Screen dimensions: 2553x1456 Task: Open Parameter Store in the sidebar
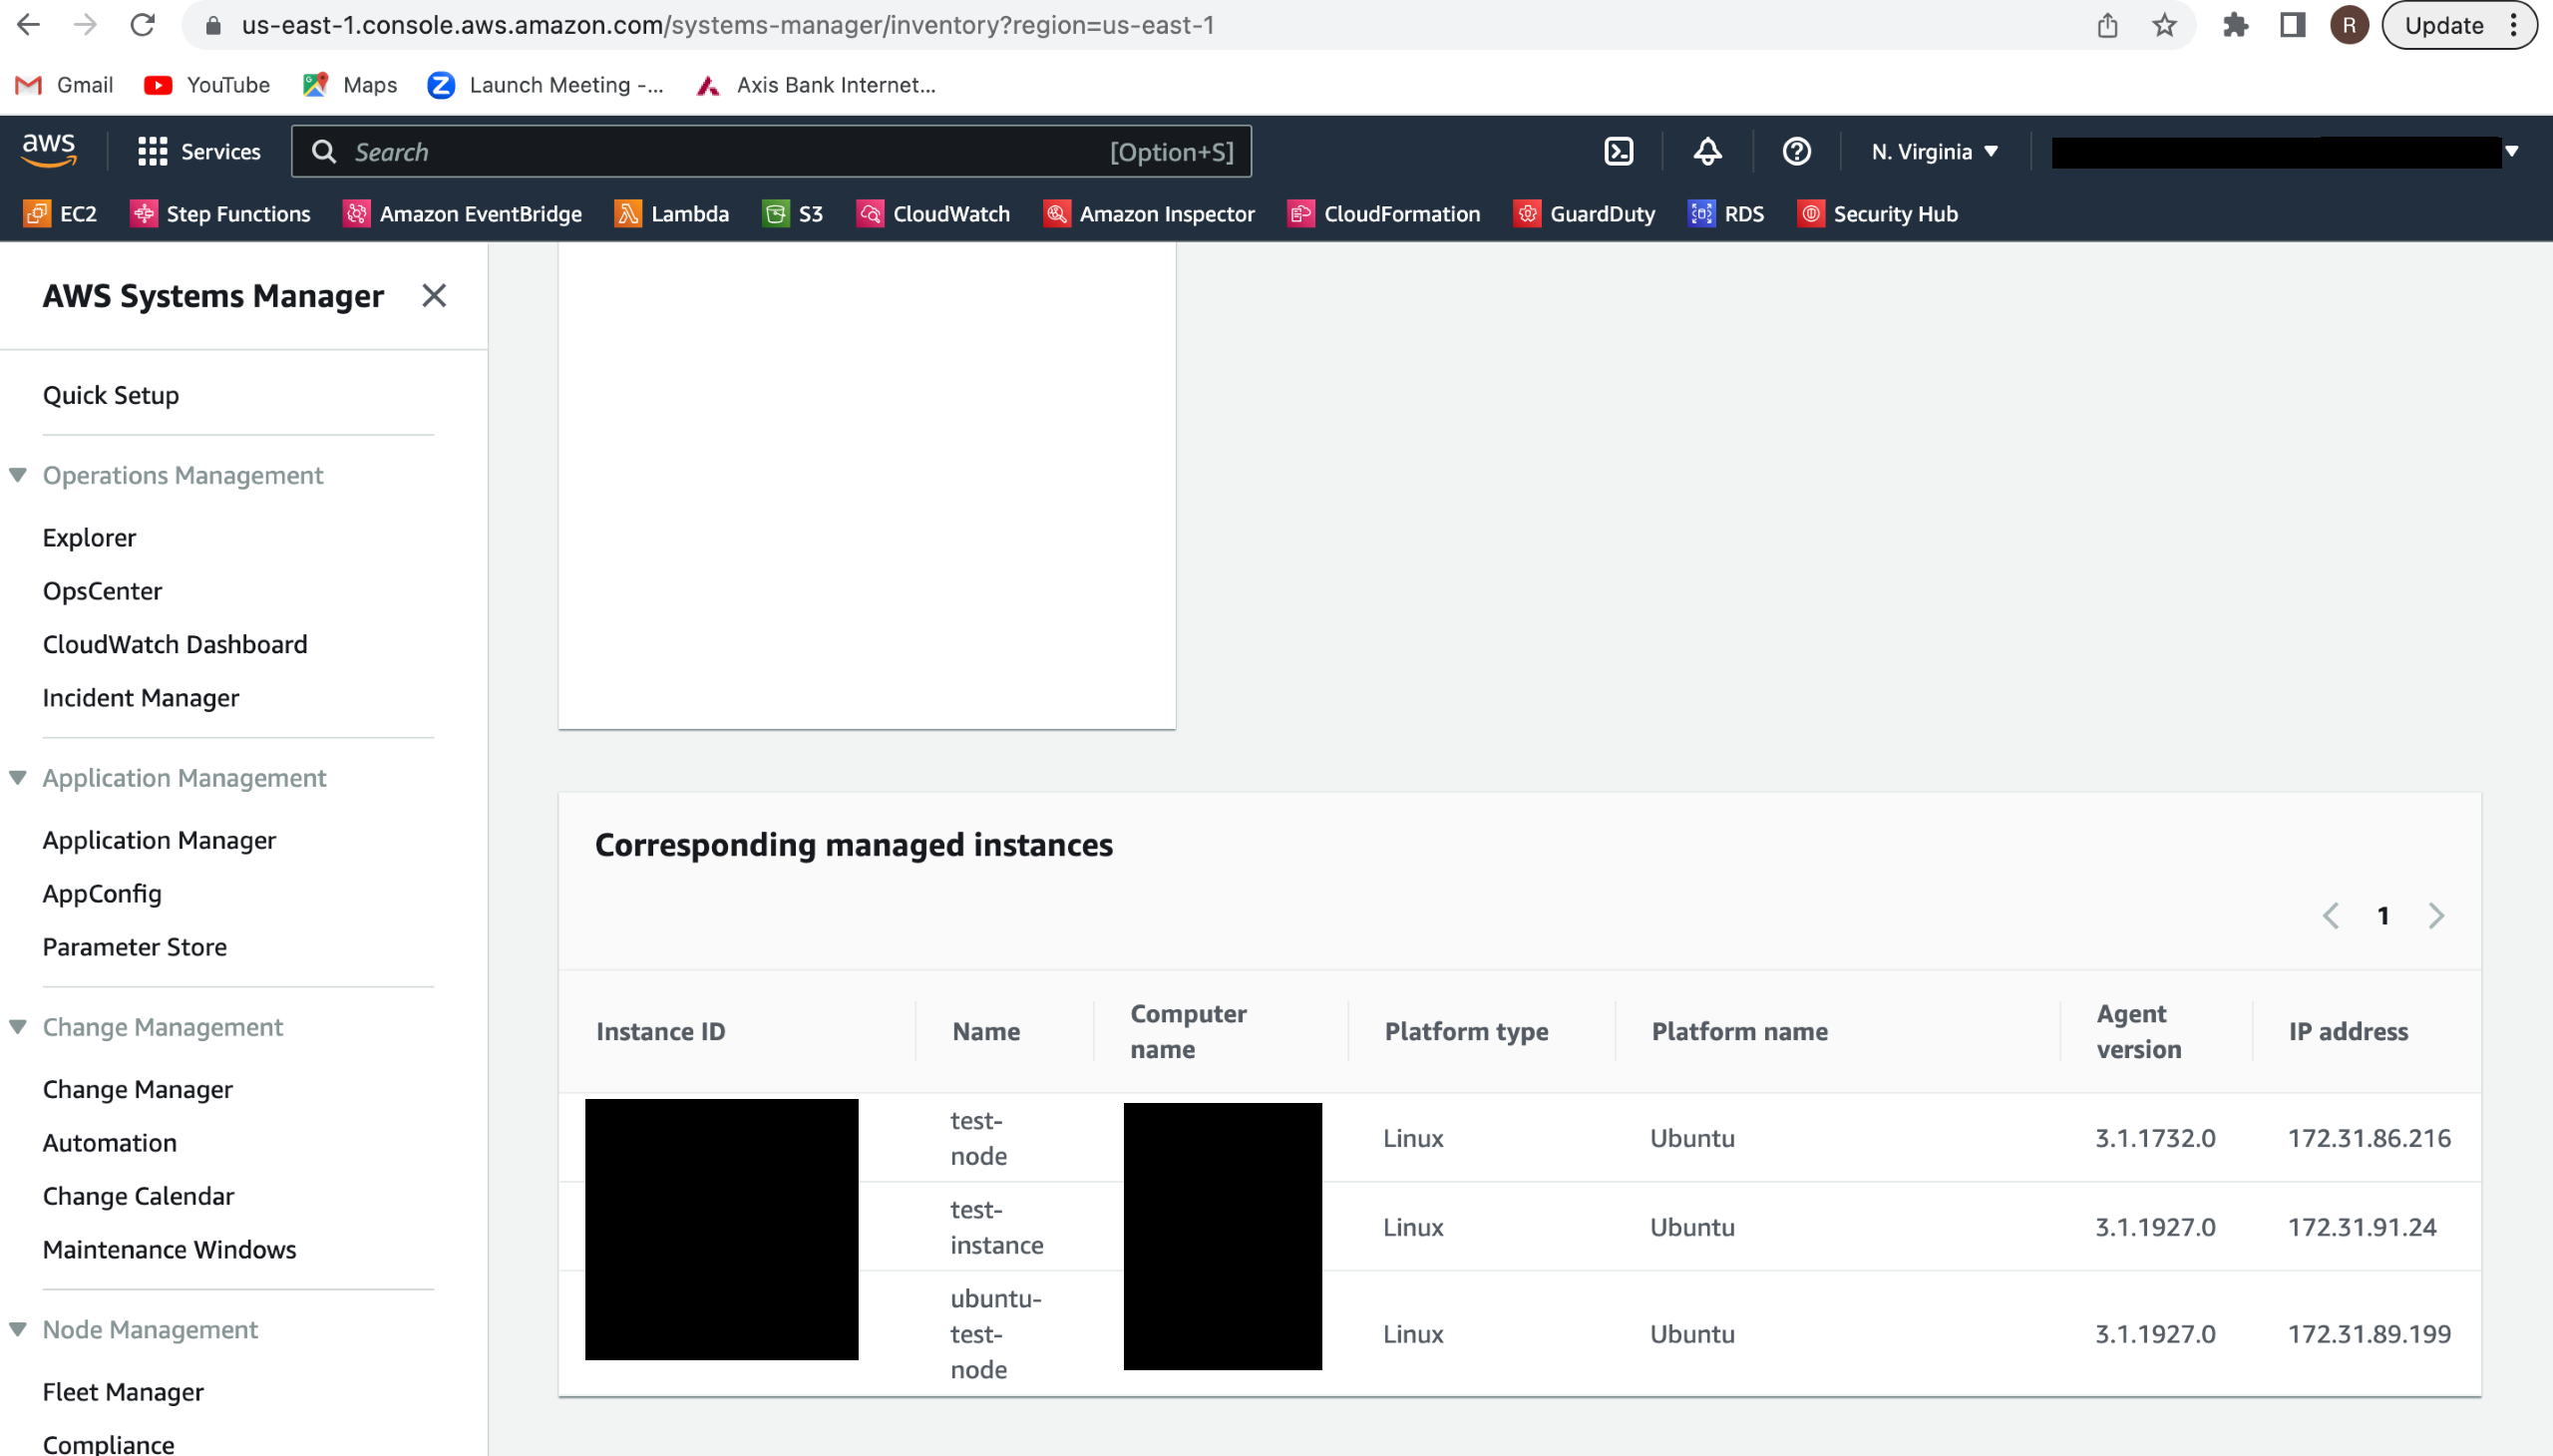pos(135,947)
